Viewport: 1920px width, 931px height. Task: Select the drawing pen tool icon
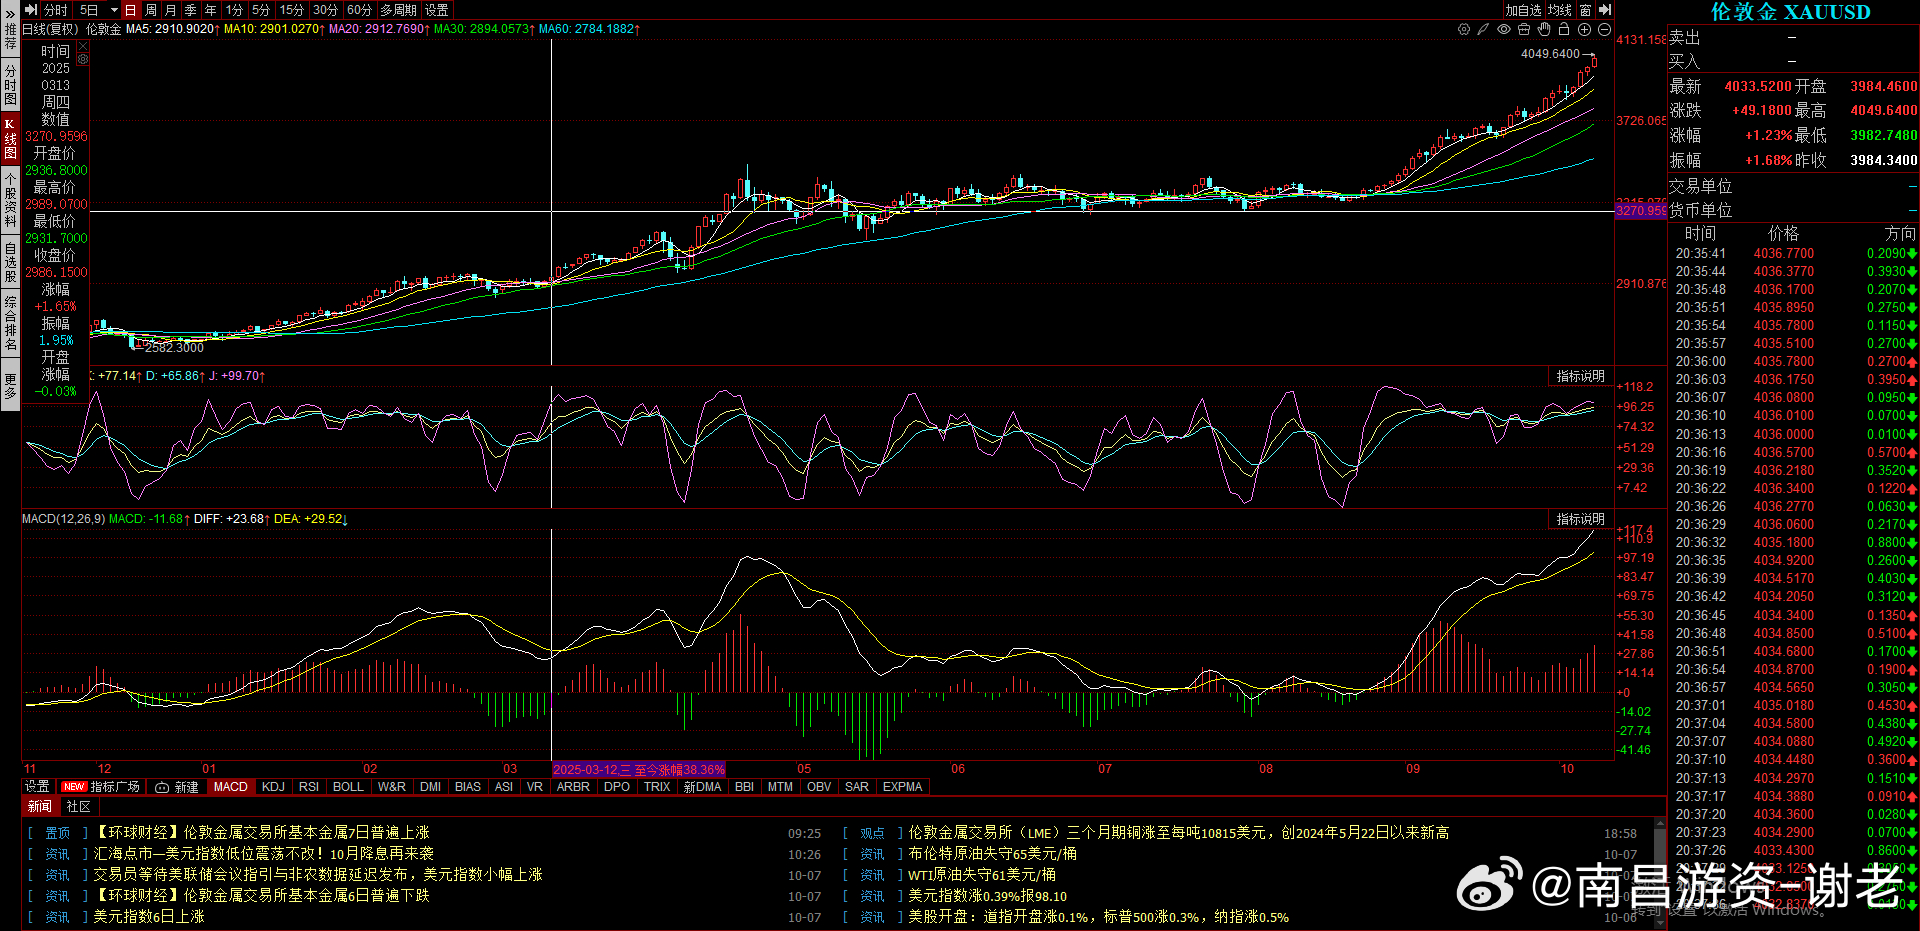tap(1484, 29)
